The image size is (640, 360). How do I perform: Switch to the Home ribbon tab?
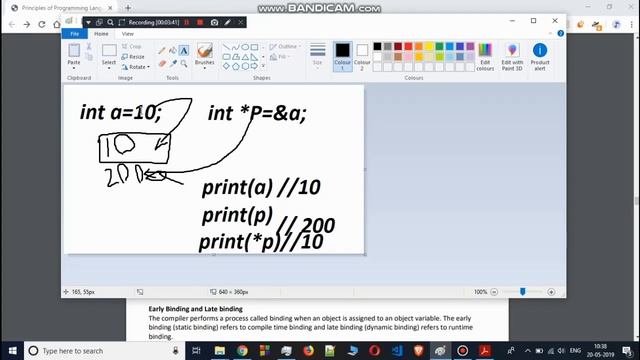pyautogui.click(x=101, y=34)
